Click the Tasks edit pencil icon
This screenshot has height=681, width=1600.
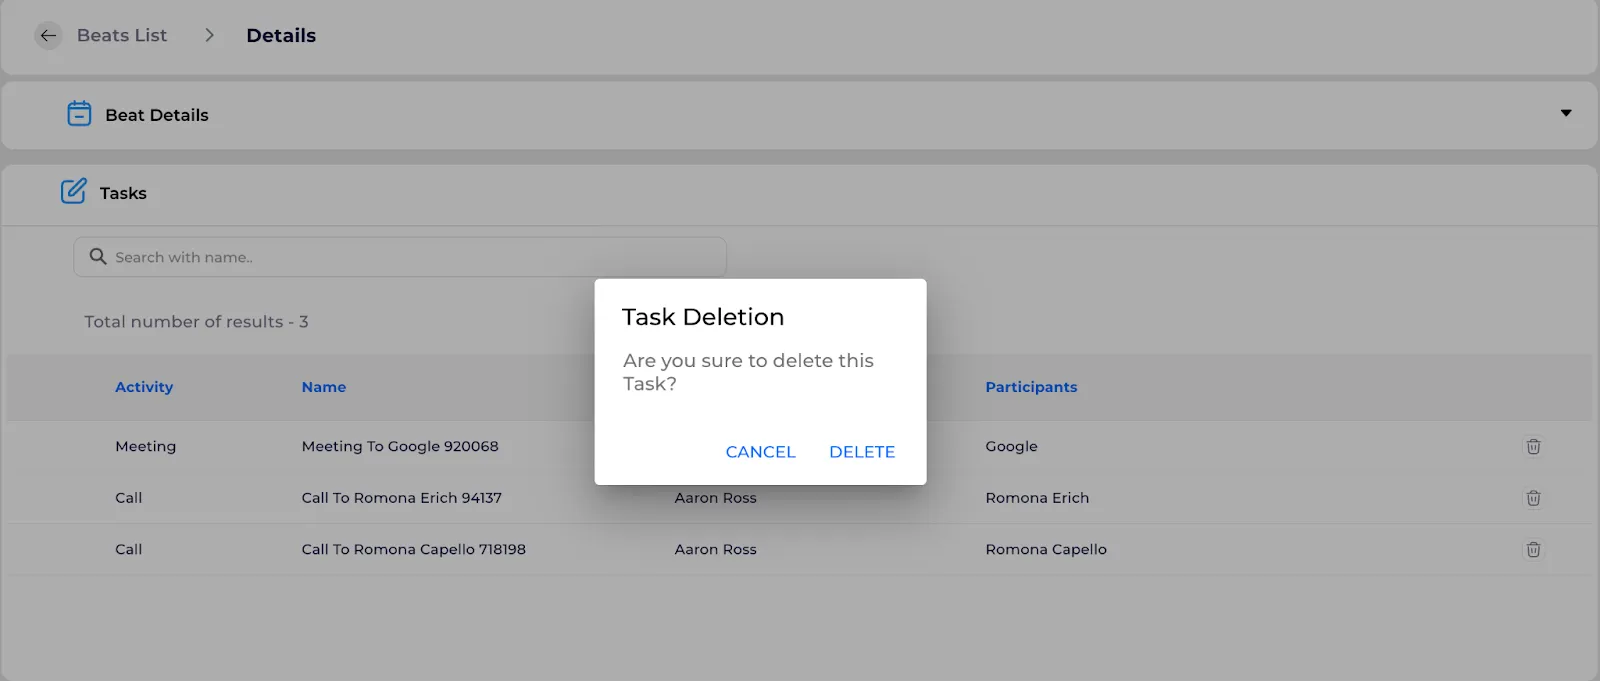coord(73,191)
